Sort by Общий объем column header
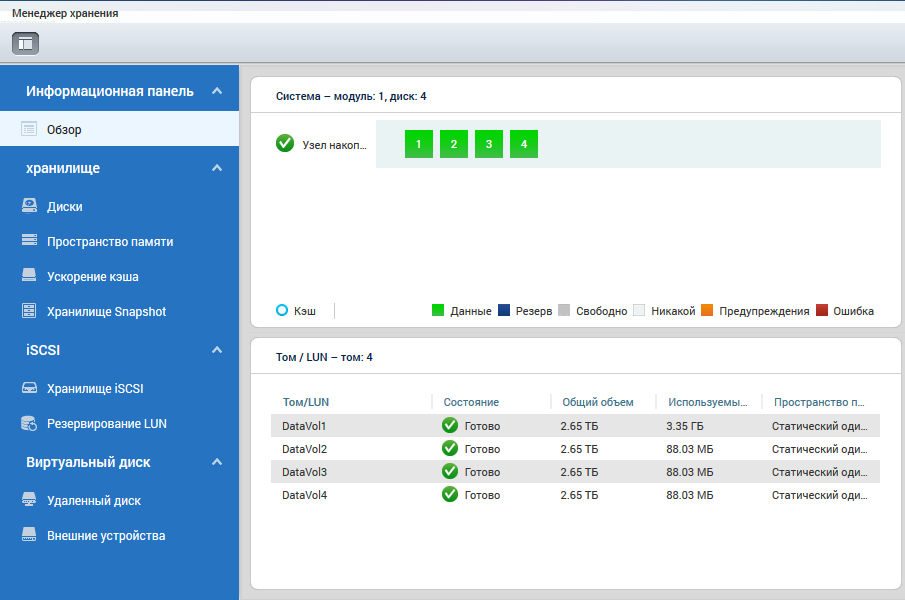The height and width of the screenshot is (600, 905). click(598, 402)
